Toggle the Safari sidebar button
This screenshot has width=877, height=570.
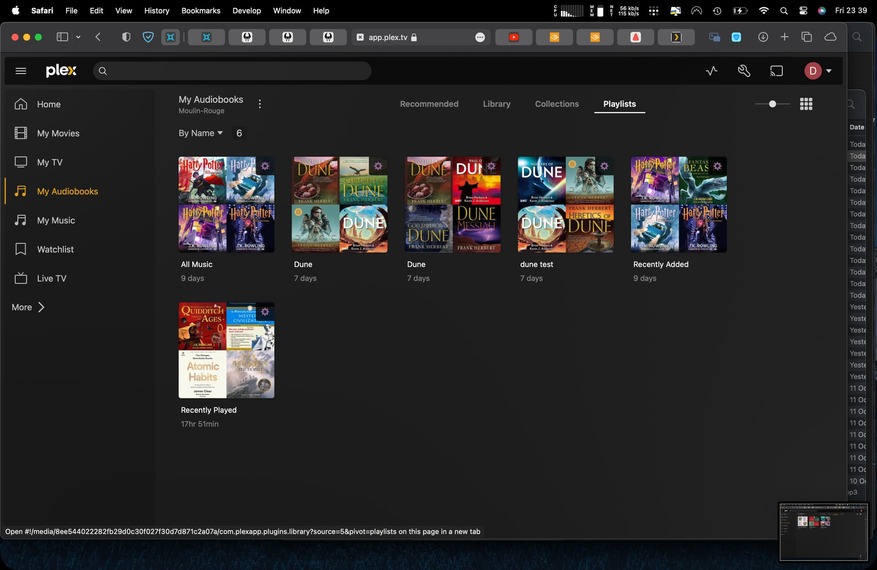point(62,37)
